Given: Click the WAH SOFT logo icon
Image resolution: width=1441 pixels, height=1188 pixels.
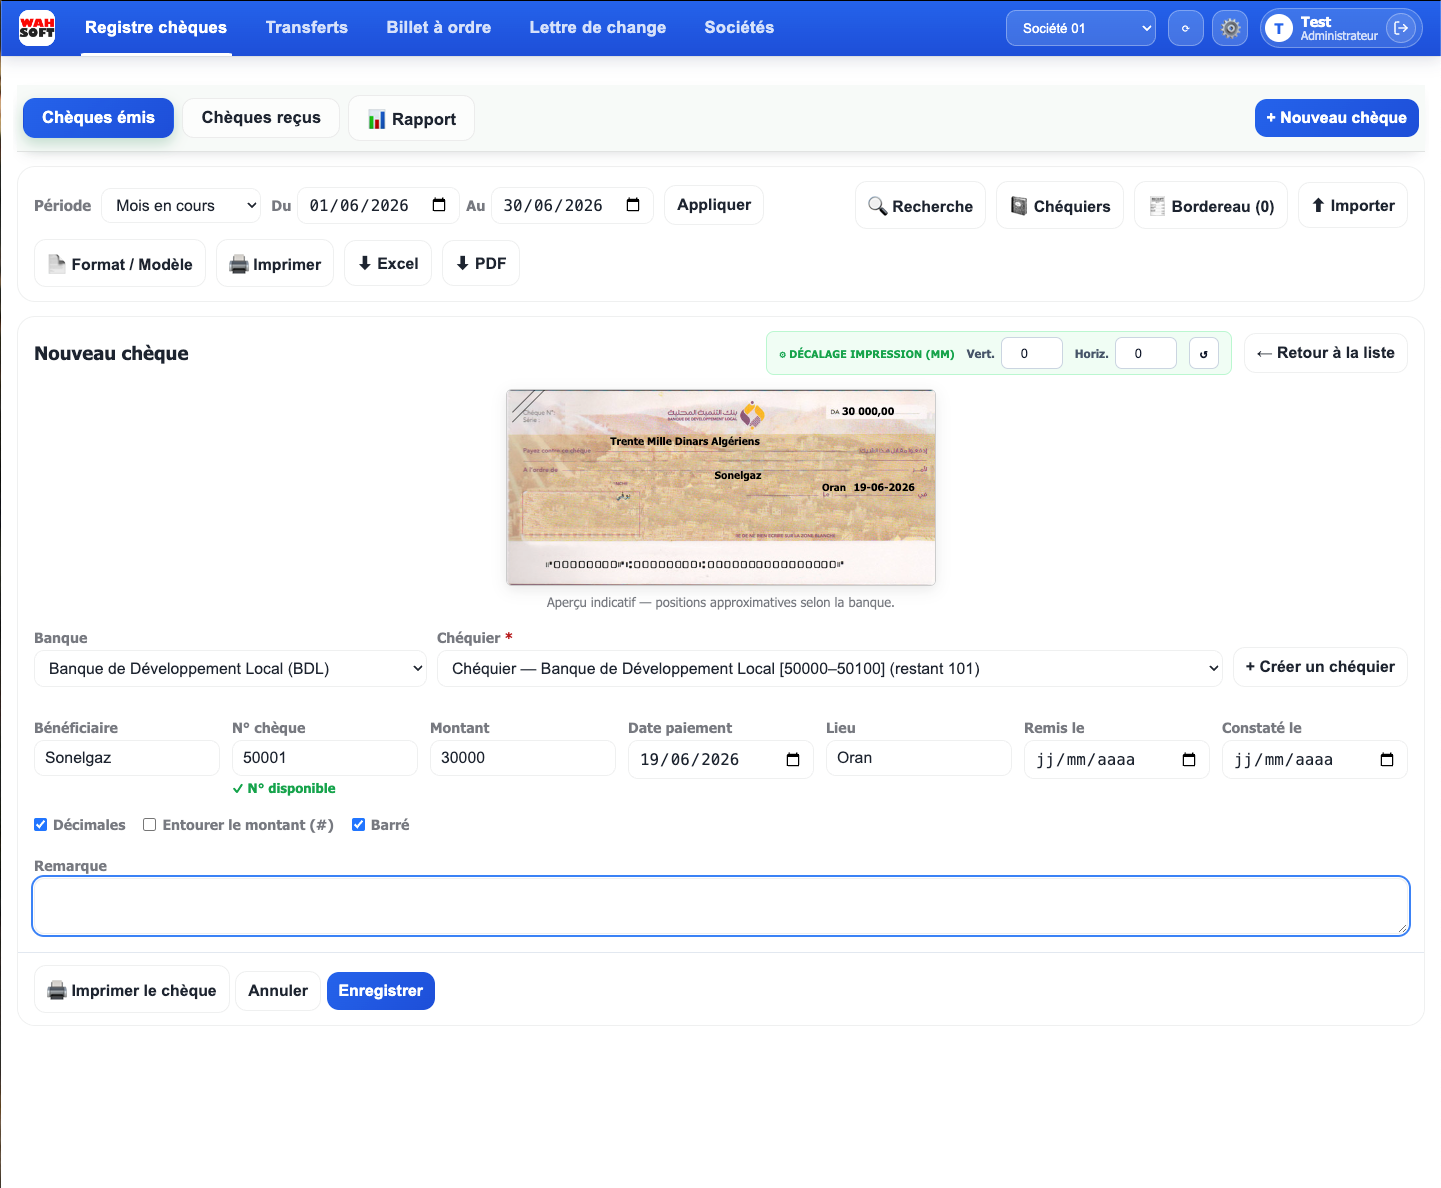Looking at the screenshot, I should tap(37, 27).
